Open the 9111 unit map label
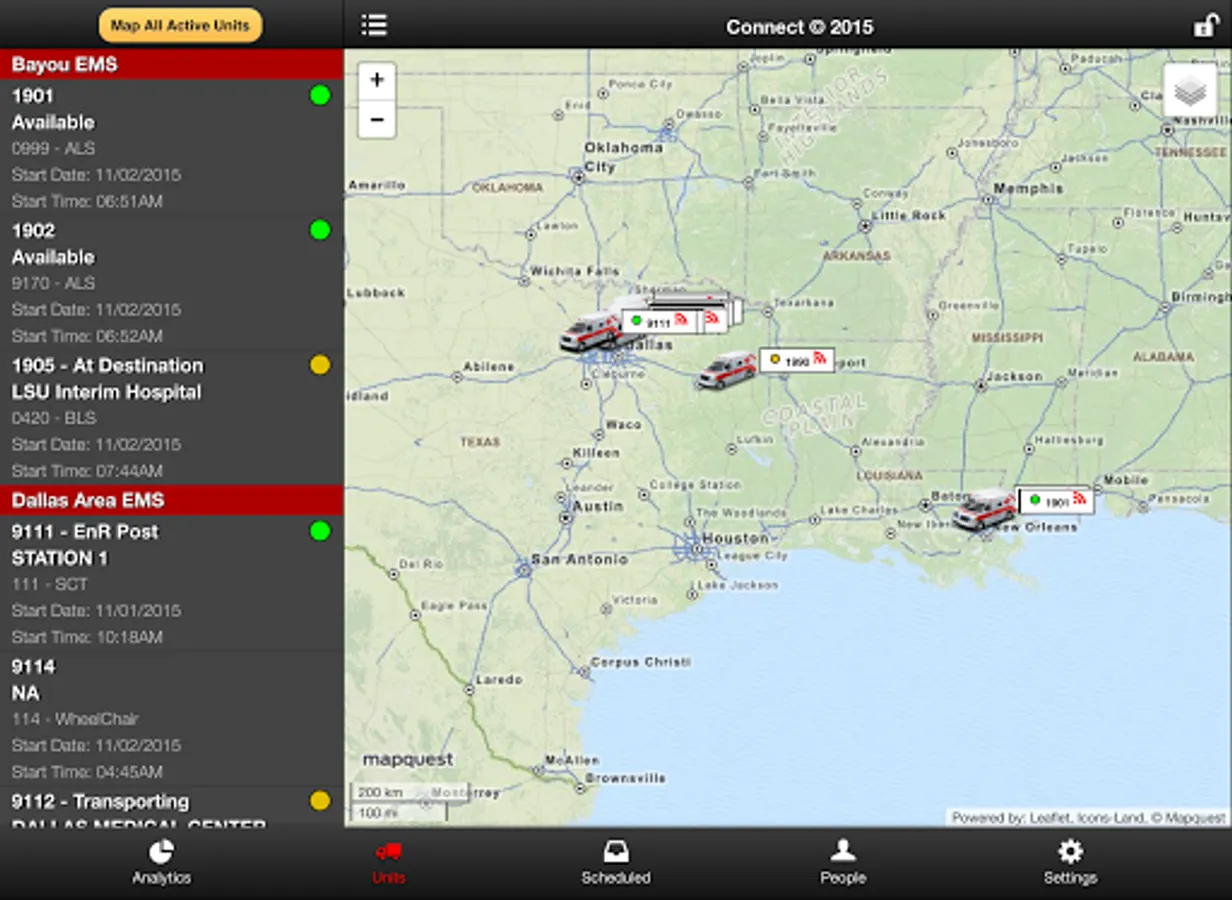This screenshot has height=900, width=1232. [660, 322]
